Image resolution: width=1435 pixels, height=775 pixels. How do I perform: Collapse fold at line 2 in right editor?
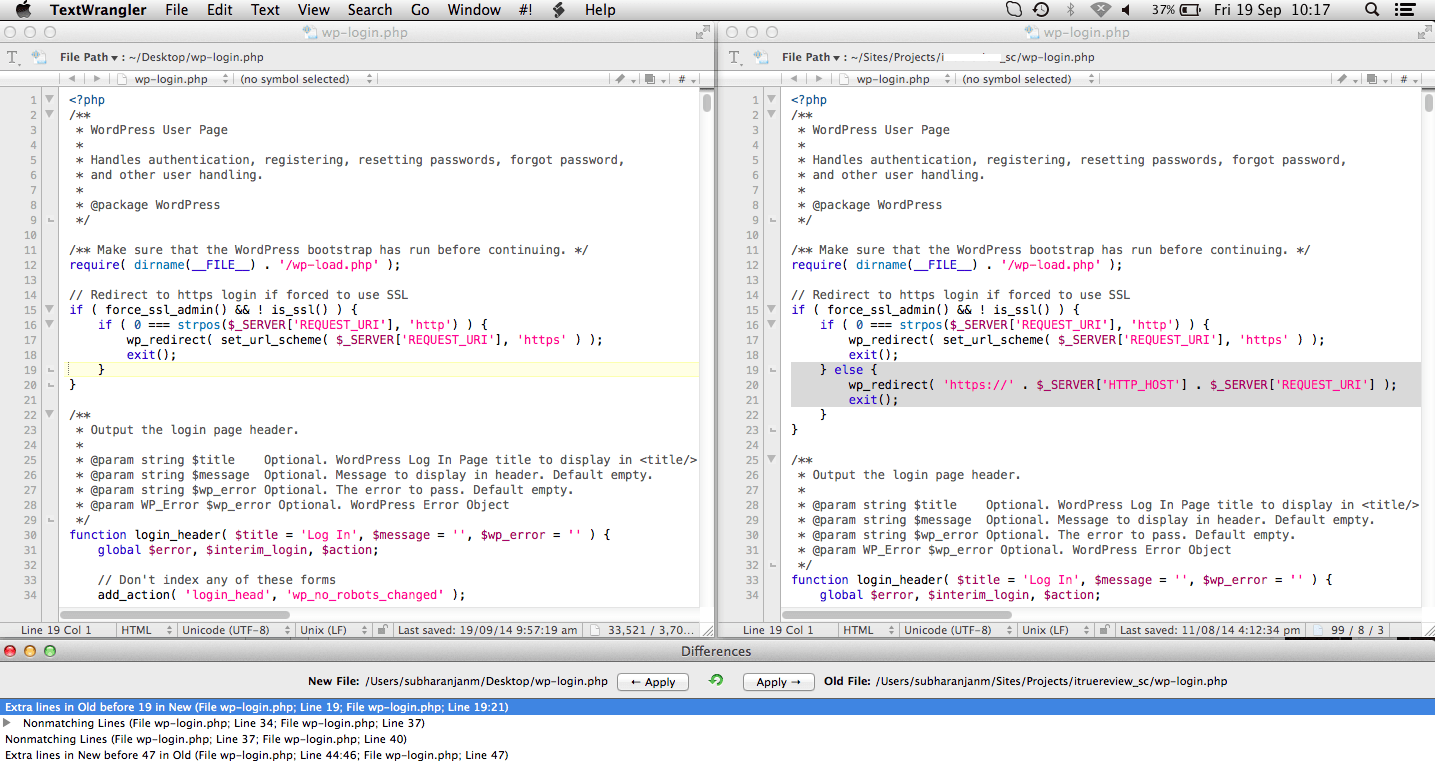[x=771, y=114]
